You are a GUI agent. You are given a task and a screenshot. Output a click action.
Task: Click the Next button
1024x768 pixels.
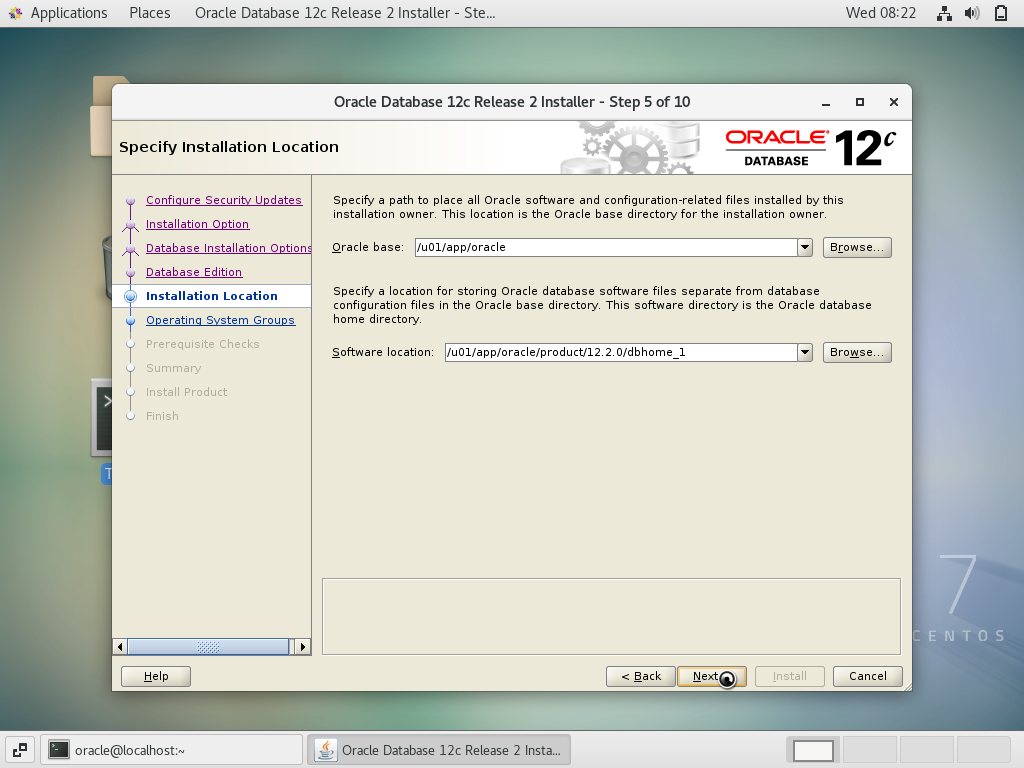(x=712, y=677)
